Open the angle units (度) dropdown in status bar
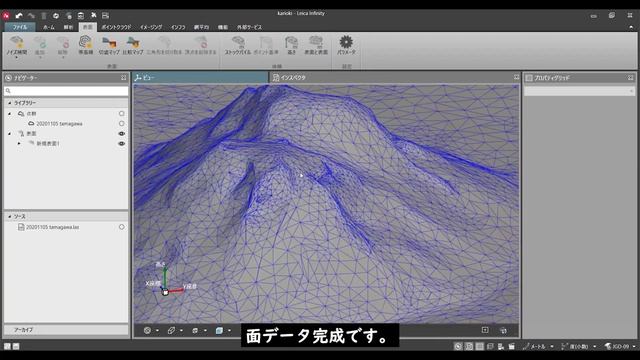Viewport: 640px width, 360px height. [594, 347]
